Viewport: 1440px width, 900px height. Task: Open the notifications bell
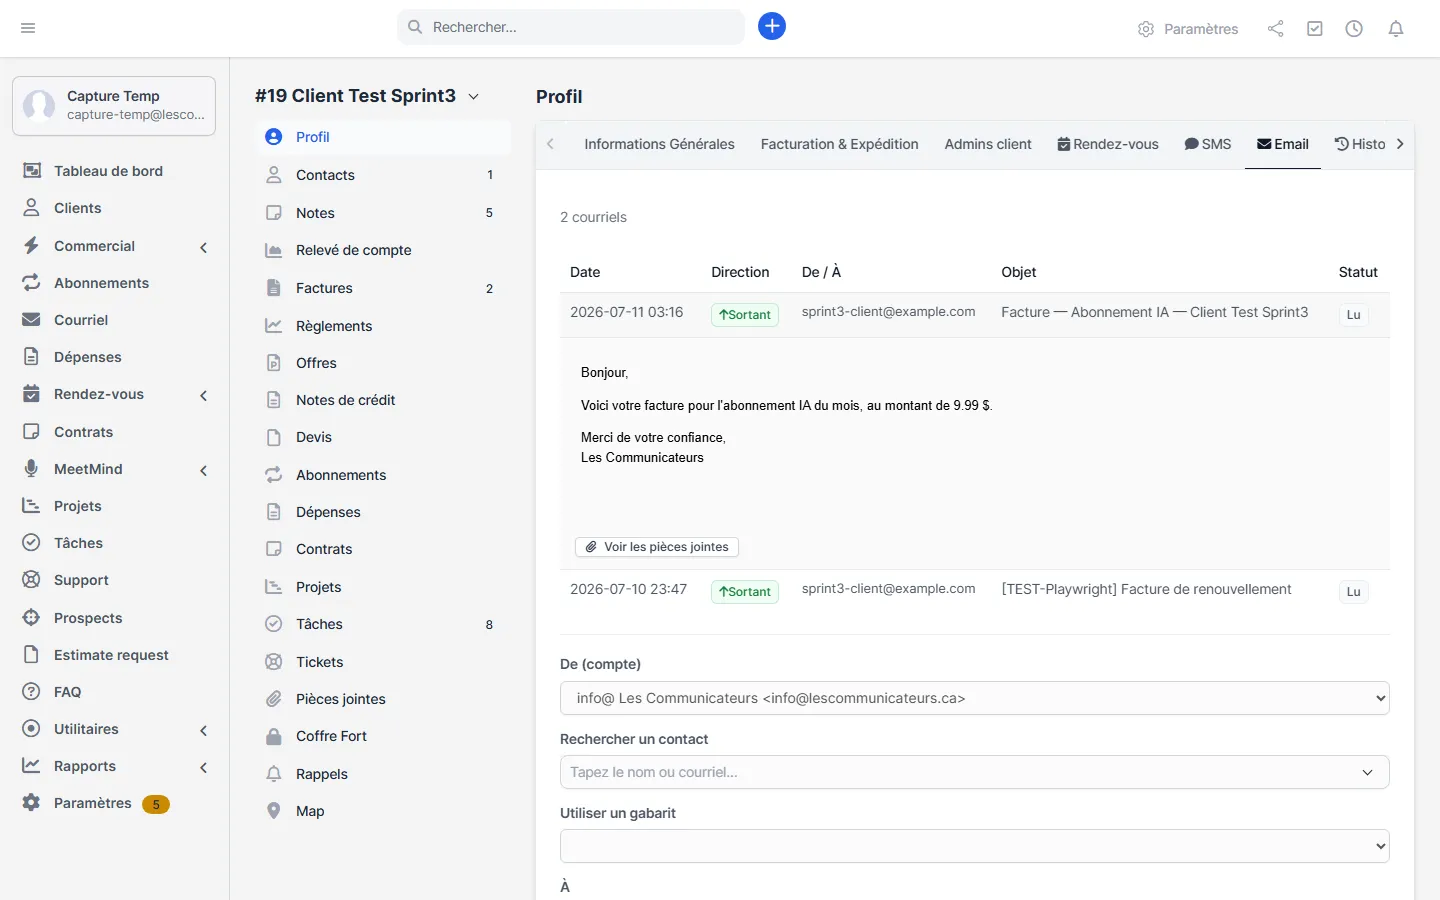[x=1396, y=29]
